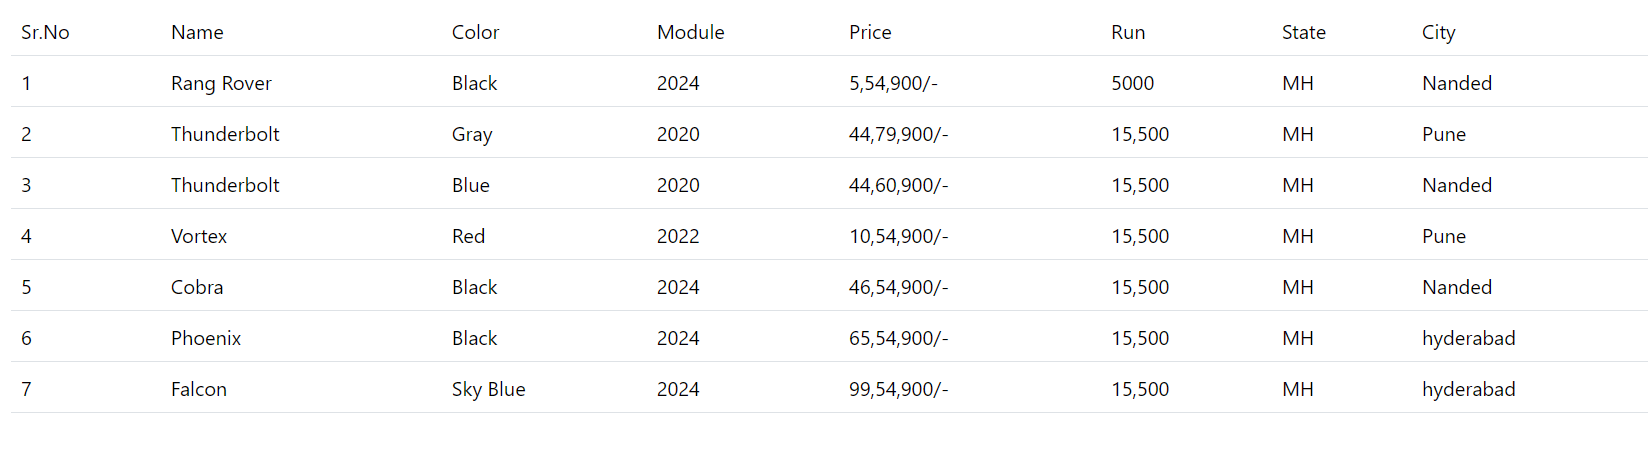Click the 2022 module cell
Screen dimensions: 1648x466
pos(678,236)
